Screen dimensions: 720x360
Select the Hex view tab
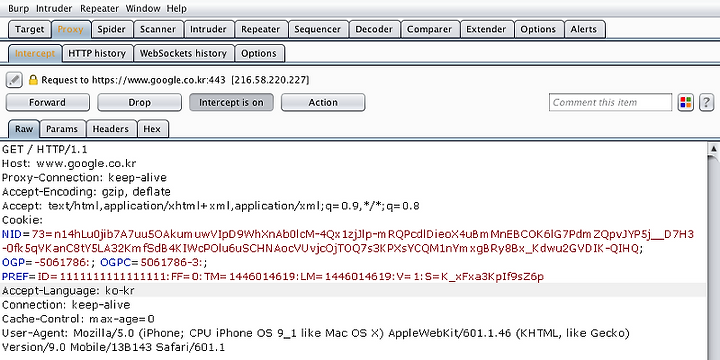click(x=152, y=129)
